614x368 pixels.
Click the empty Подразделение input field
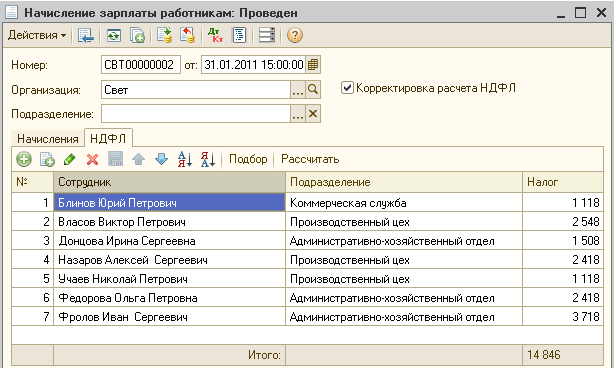pyautogui.click(x=195, y=114)
